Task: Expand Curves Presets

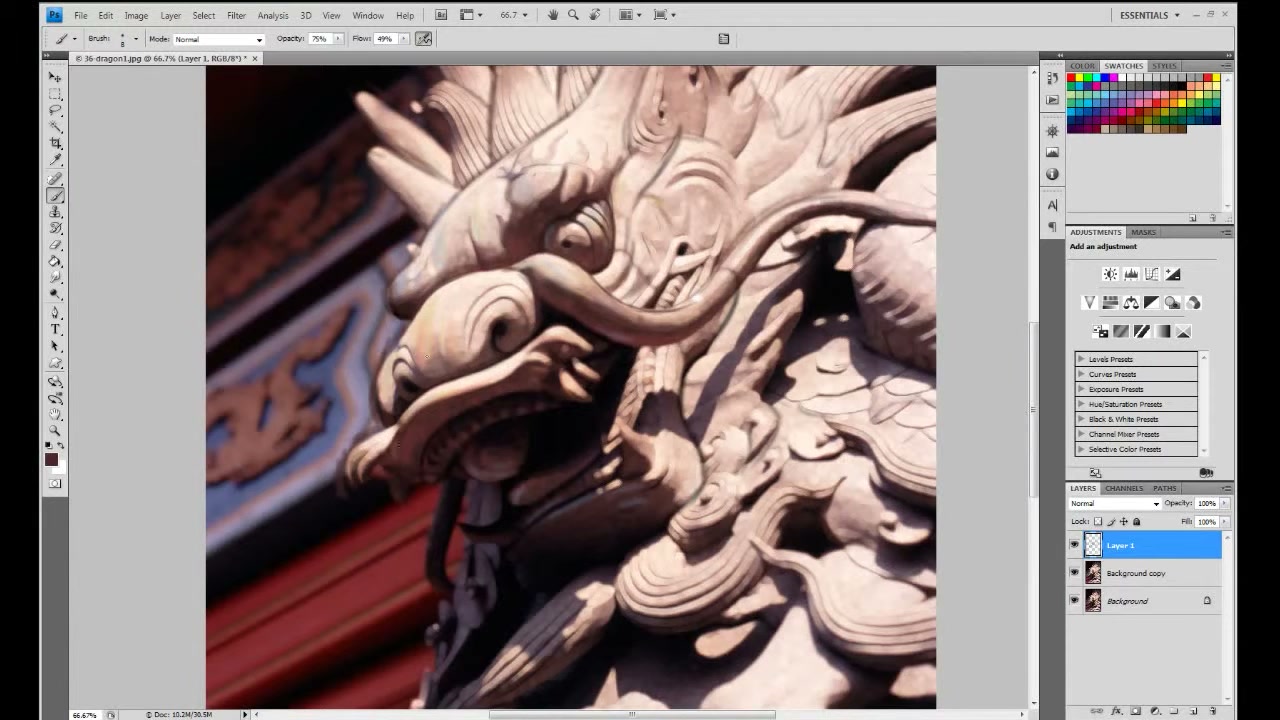Action: pyautogui.click(x=1081, y=374)
